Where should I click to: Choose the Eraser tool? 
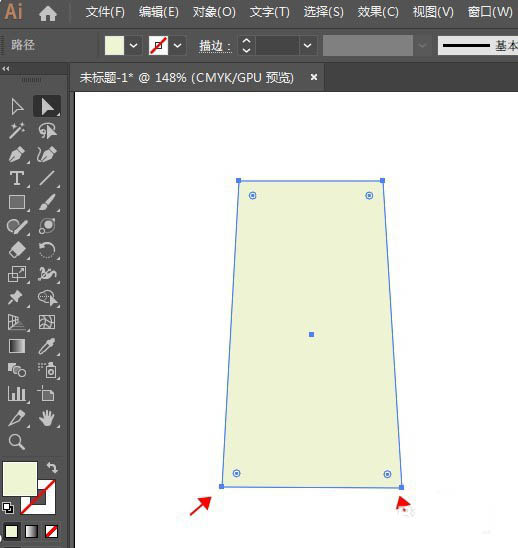[x=17, y=250]
